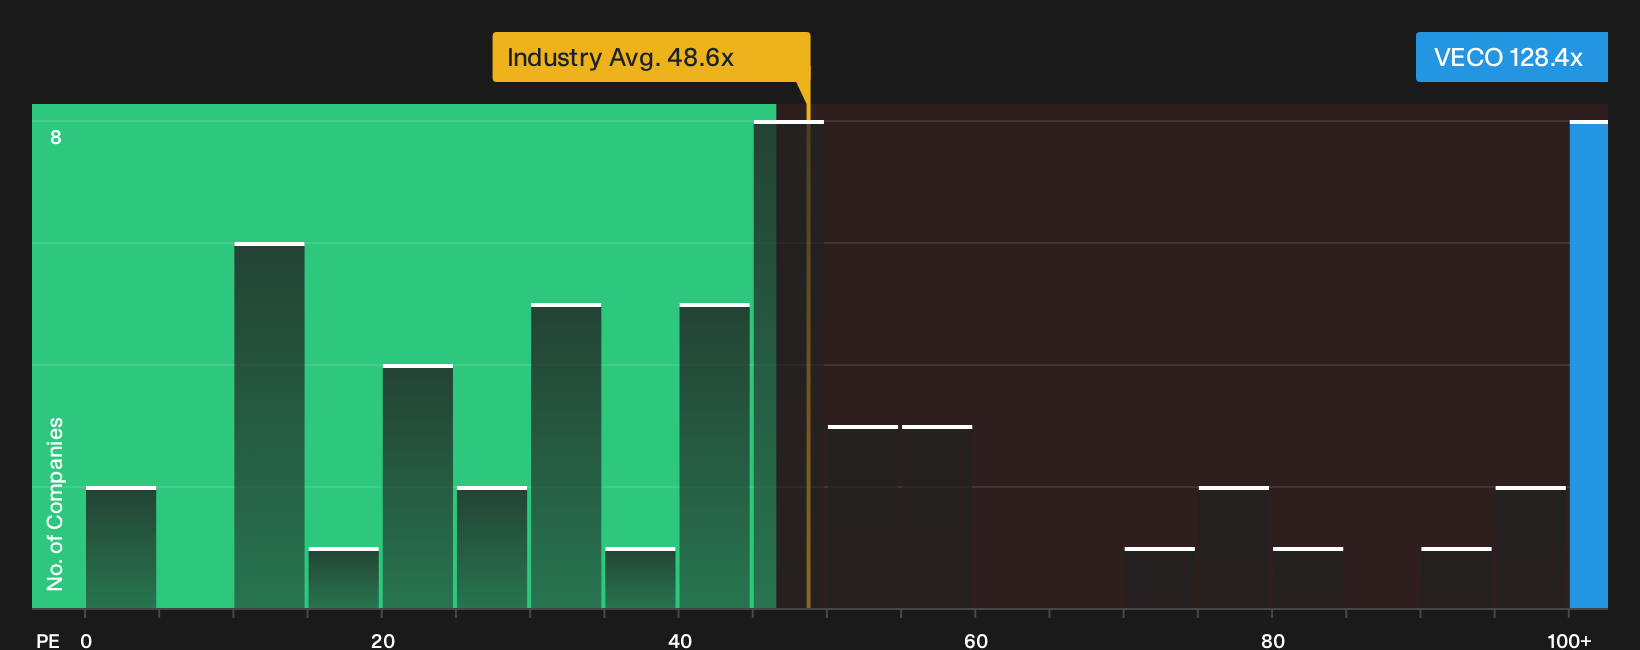The height and width of the screenshot is (650, 1640).
Task: Click the histogram bar at PE 0–5
Action: (121, 547)
